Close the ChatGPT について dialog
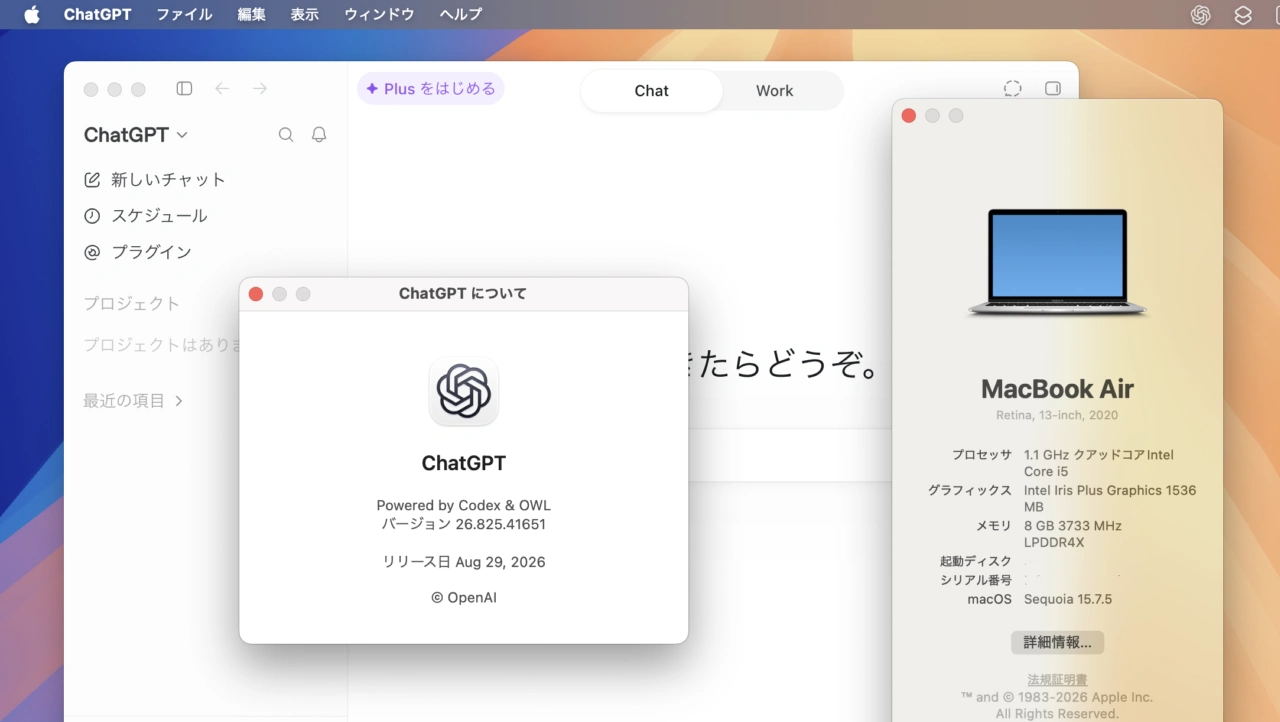The height and width of the screenshot is (722, 1280). coord(256,294)
